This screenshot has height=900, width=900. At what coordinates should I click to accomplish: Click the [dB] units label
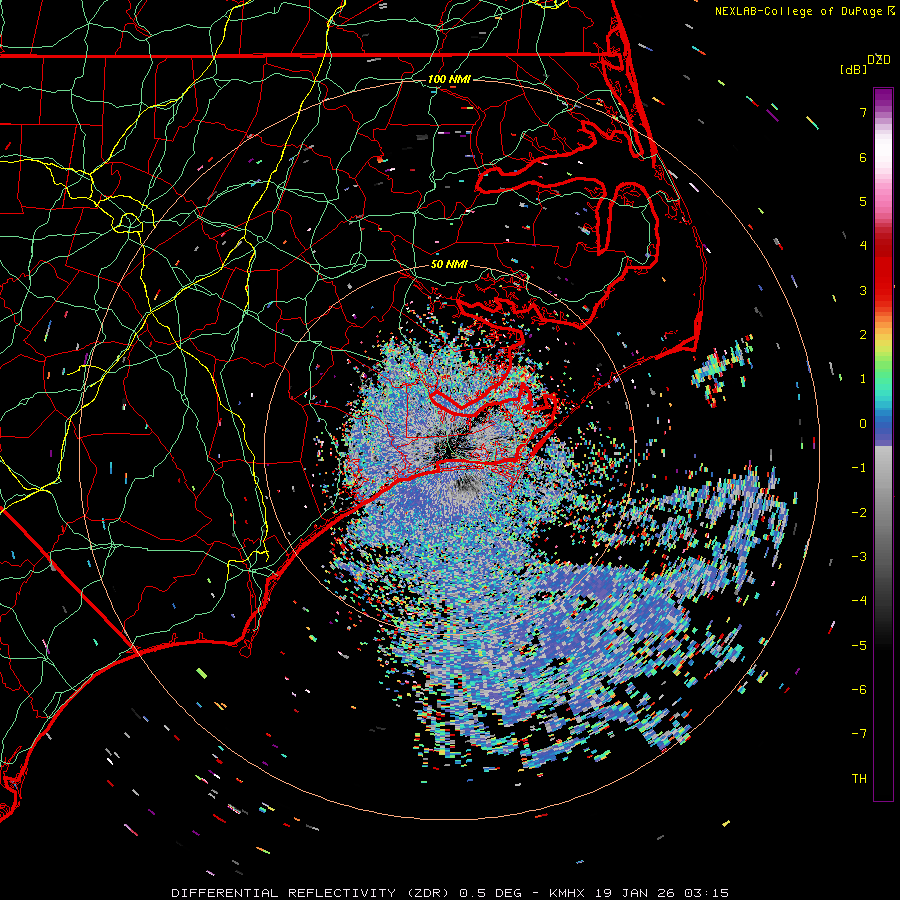coord(853,69)
